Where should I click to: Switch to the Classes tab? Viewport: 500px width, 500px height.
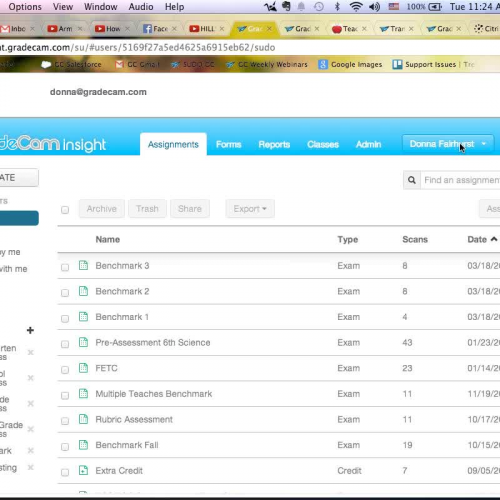click(x=323, y=144)
